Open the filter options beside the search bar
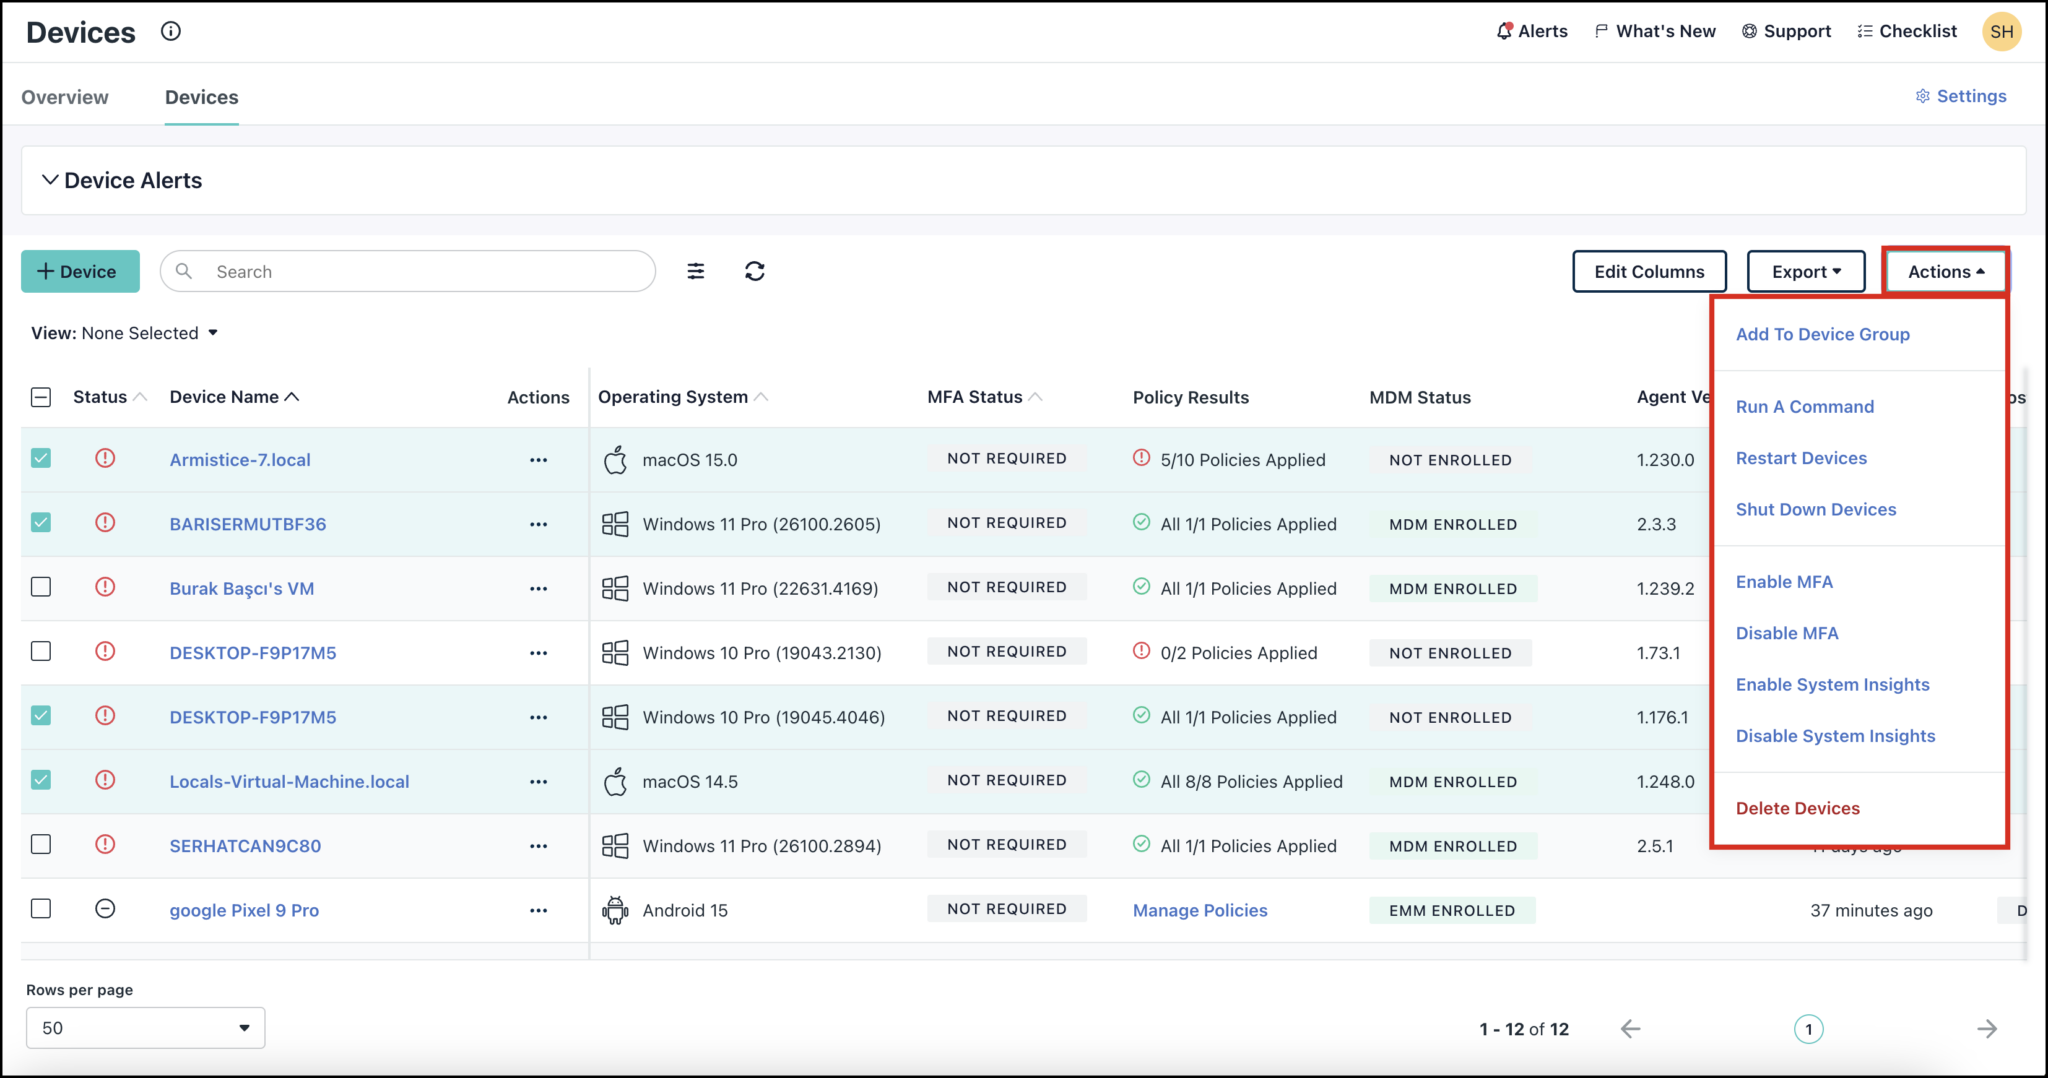 pos(695,270)
